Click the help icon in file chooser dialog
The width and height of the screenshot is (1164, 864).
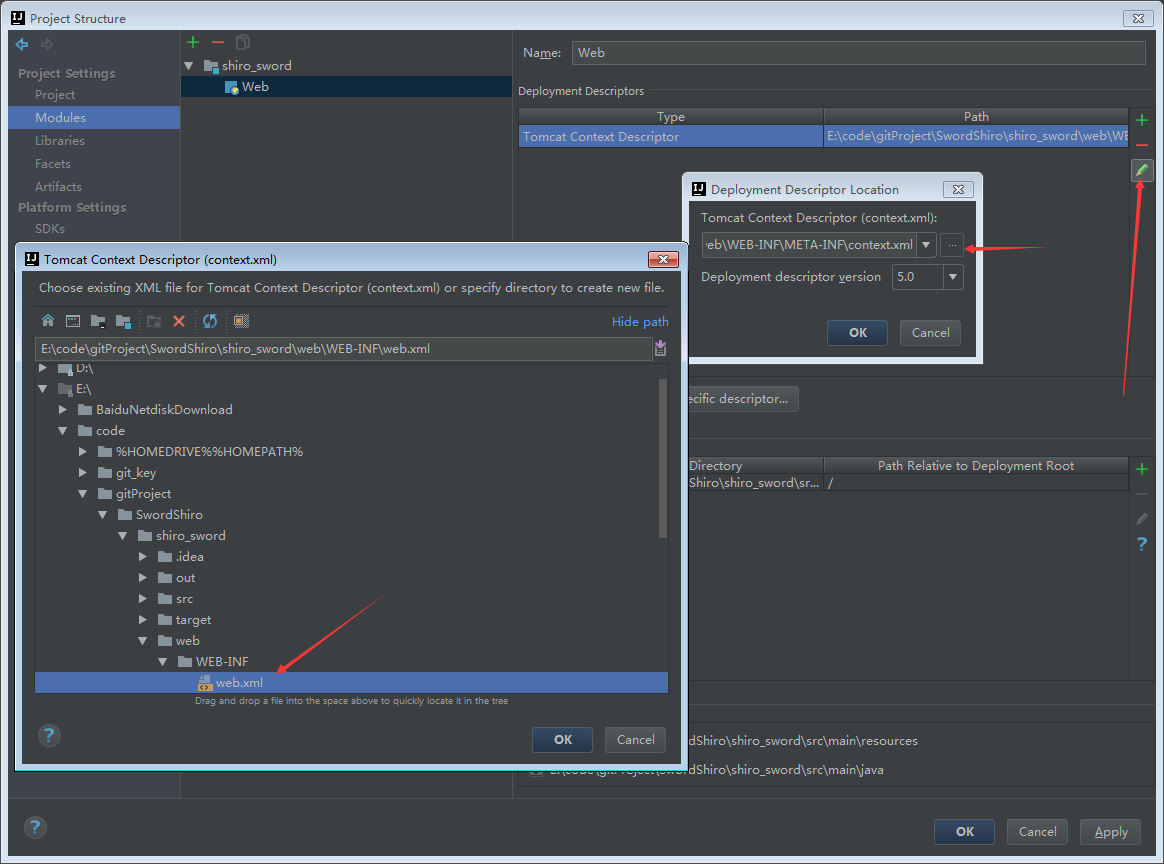point(49,736)
